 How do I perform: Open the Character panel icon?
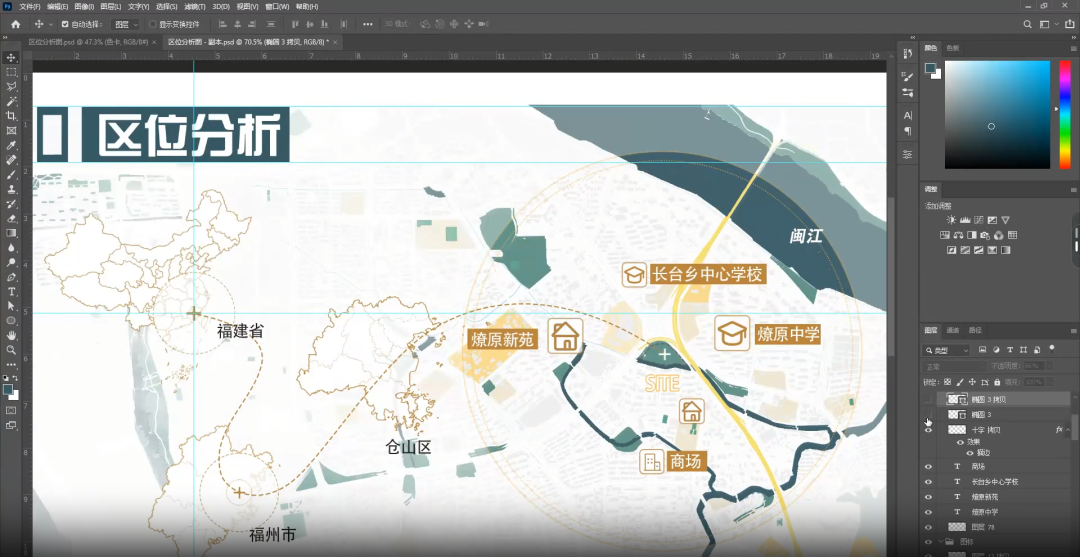pos(908,115)
